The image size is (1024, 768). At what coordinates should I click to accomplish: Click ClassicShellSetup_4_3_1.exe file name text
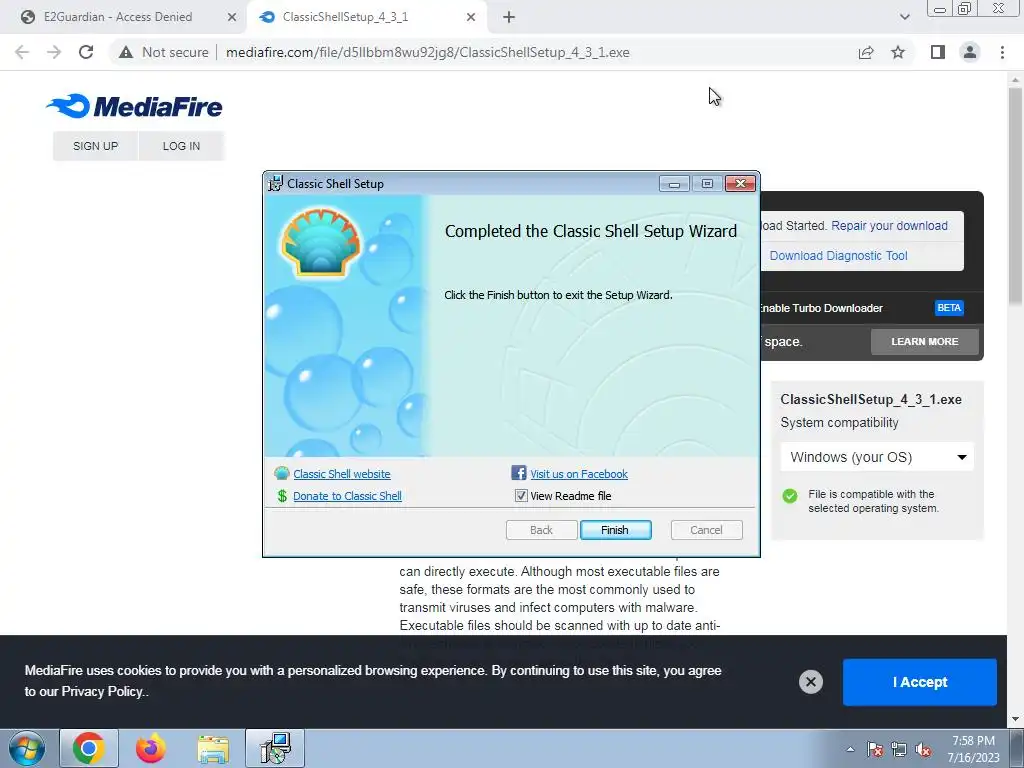871,399
